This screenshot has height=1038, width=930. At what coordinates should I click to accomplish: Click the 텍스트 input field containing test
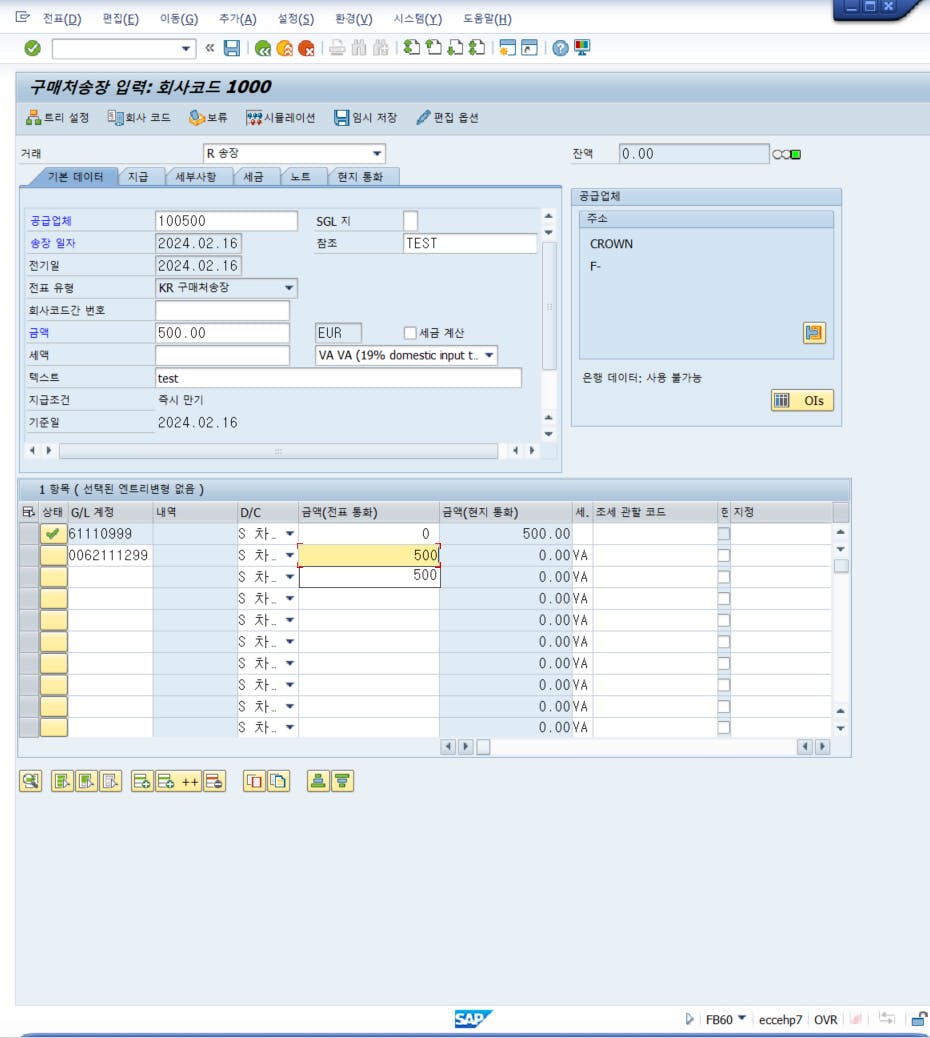pyautogui.click(x=338, y=378)
